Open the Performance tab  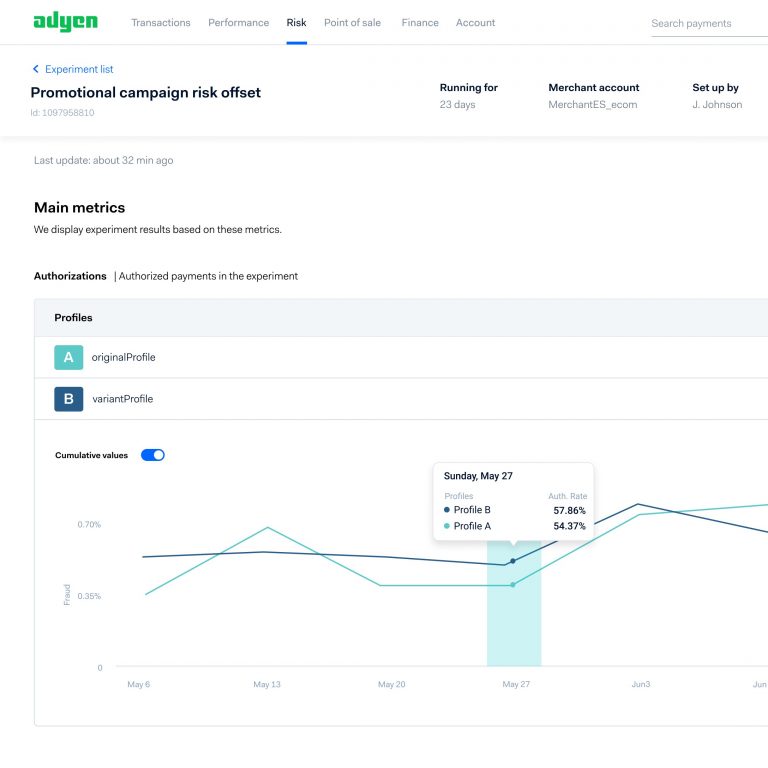pyautogui.click(x=238, y=23)
